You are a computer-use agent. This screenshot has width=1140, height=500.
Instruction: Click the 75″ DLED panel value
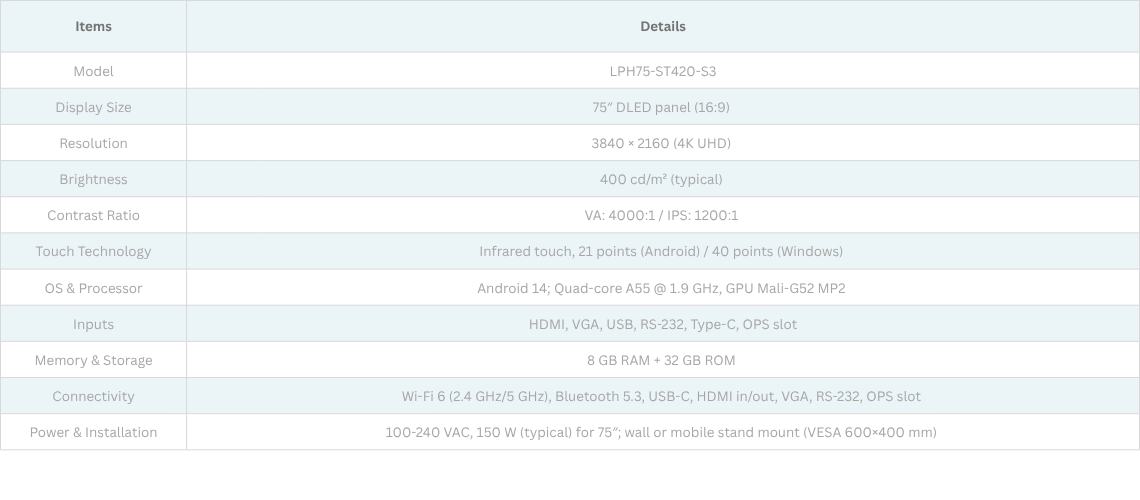[x=662, y=107]
